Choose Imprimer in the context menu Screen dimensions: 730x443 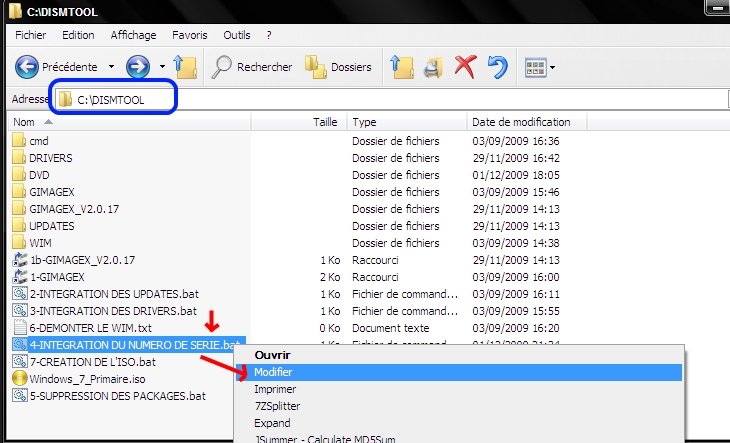(x=275, y=389)
